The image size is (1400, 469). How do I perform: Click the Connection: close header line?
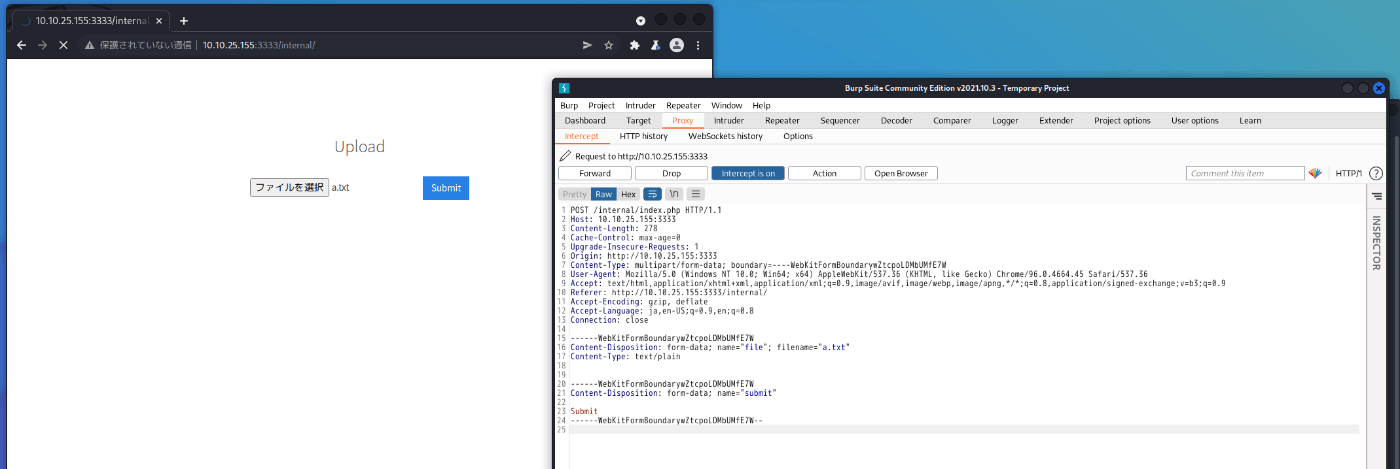pyautogui.click(x=610, y=320)
